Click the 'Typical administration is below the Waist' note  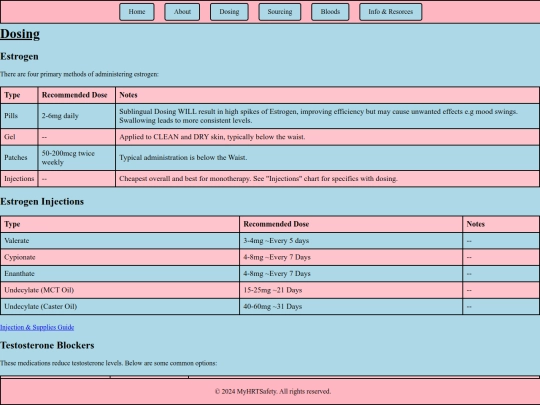tap(183, 158)
